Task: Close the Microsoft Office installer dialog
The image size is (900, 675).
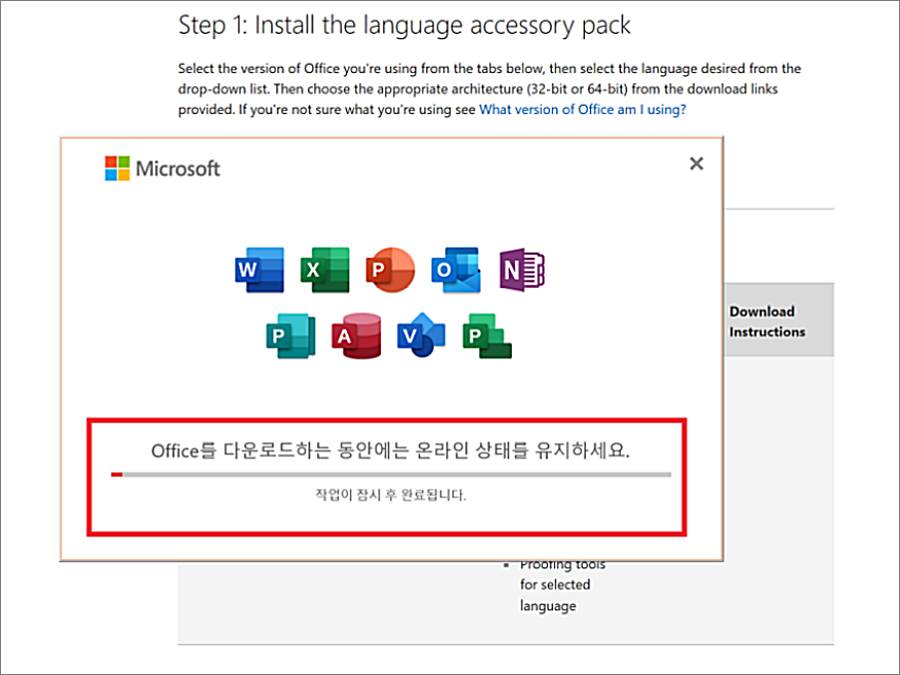Action: click(x=696, y=164)
